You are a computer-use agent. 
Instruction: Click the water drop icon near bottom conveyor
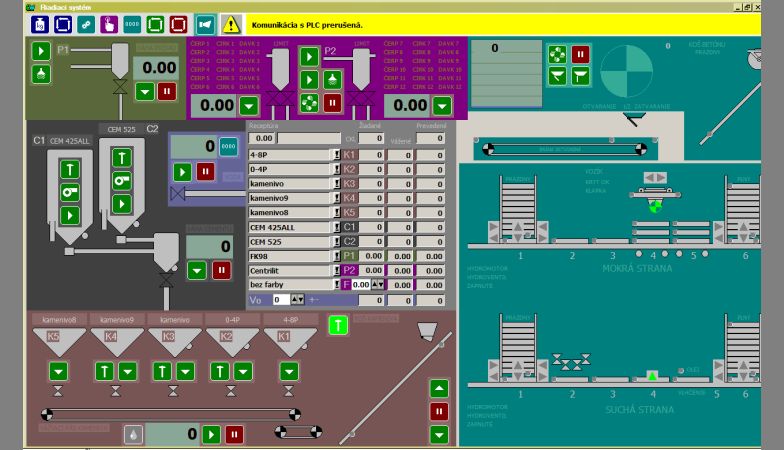(x=132, y=434)
